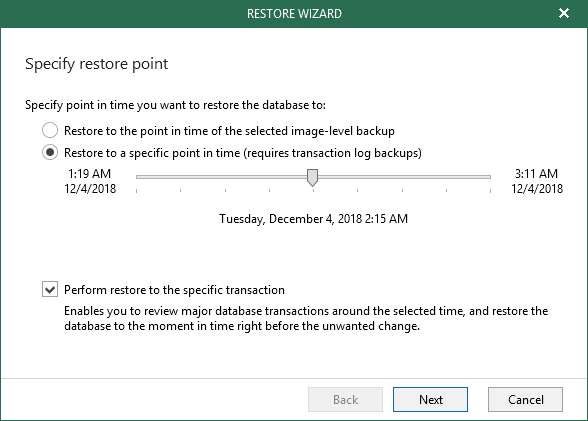Click the first tick mark at slider start
The image size is (588, 421).
[136, 191]
